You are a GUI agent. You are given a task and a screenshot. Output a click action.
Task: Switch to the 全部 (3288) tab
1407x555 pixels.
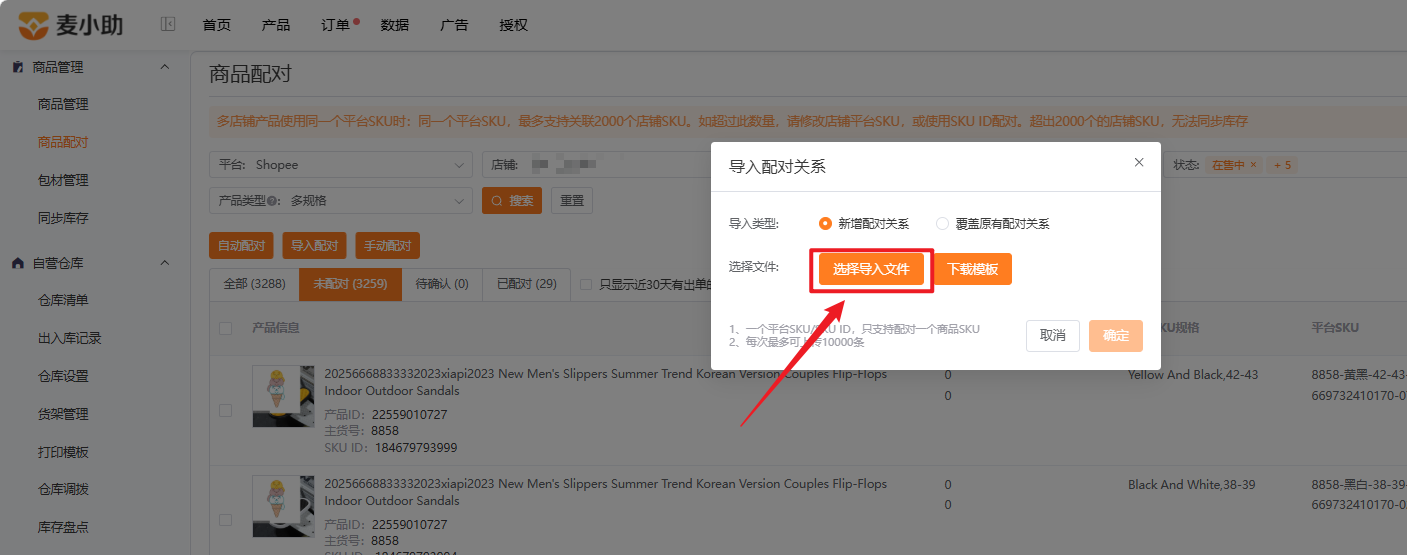tap(254, 284)
